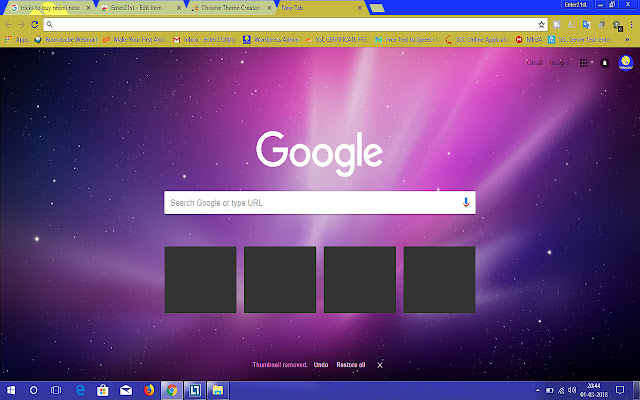This screenshot has height=400, width=640.
Task: Open the first most-visited thumbnail tile
Action: 200,280
